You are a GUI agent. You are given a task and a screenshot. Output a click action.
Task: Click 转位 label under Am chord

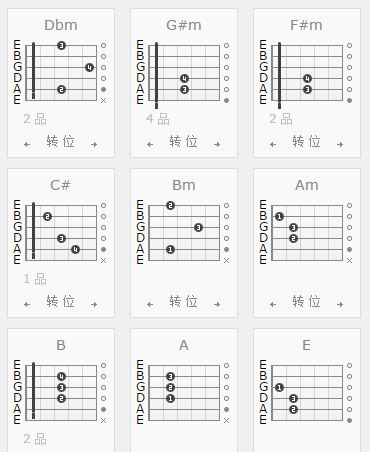306,301
